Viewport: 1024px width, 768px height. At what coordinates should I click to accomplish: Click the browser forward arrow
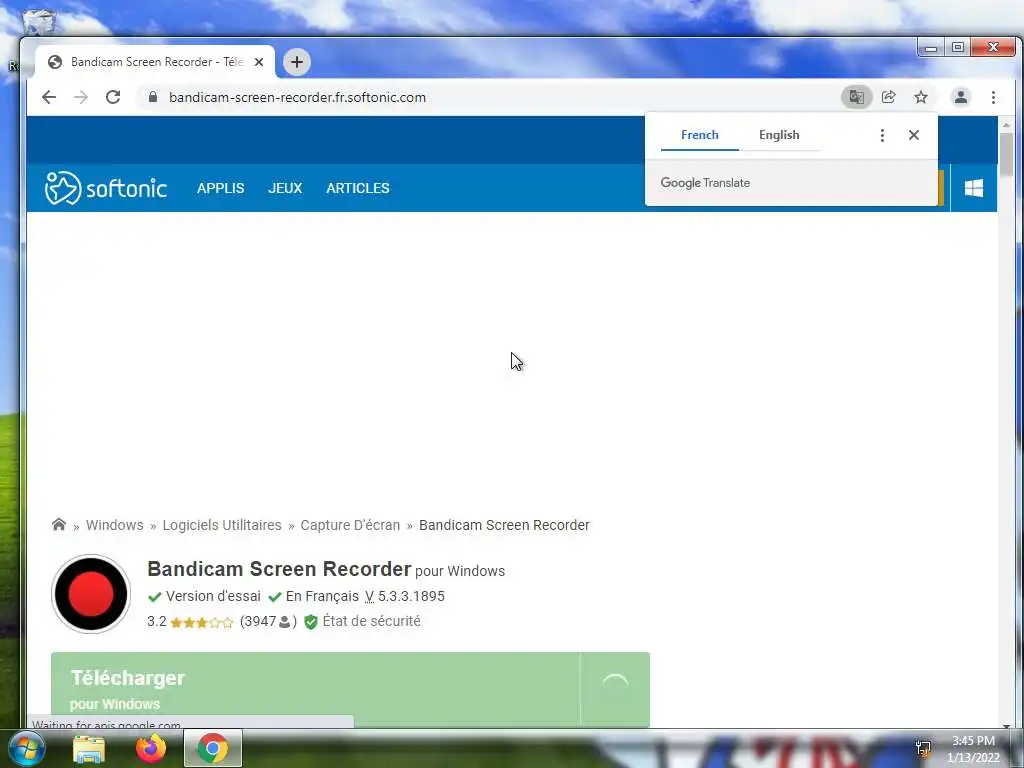[81, 97]
